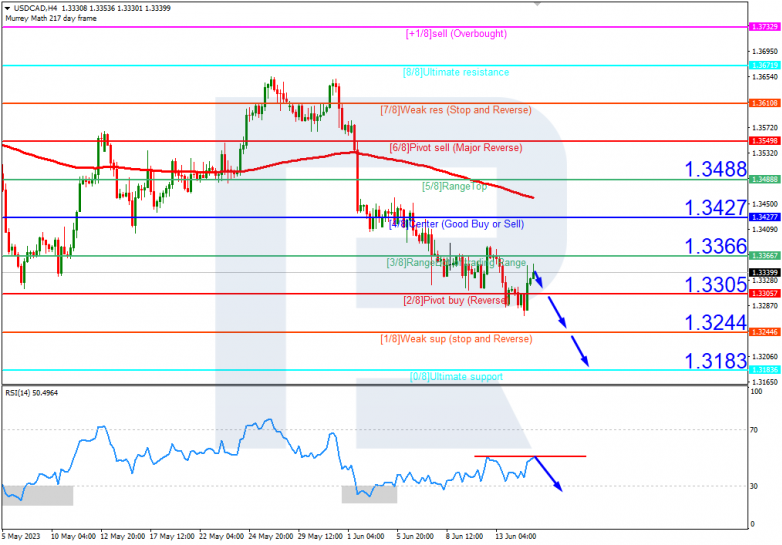Select the 1.31650 price axis value
Viewport: 782px width, 545px height.
(765, 382)
